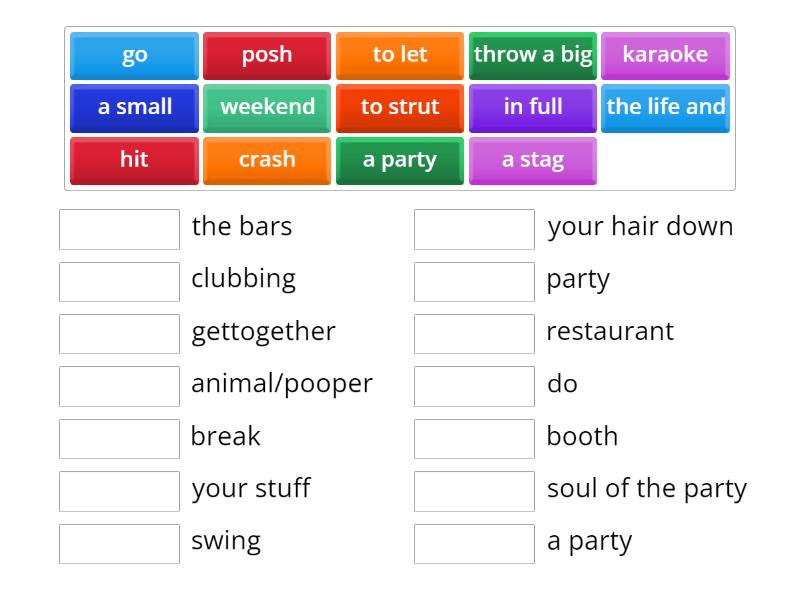Select the "hit" word tile
This screenshot has height=600, width=800.
pos(133,159)
